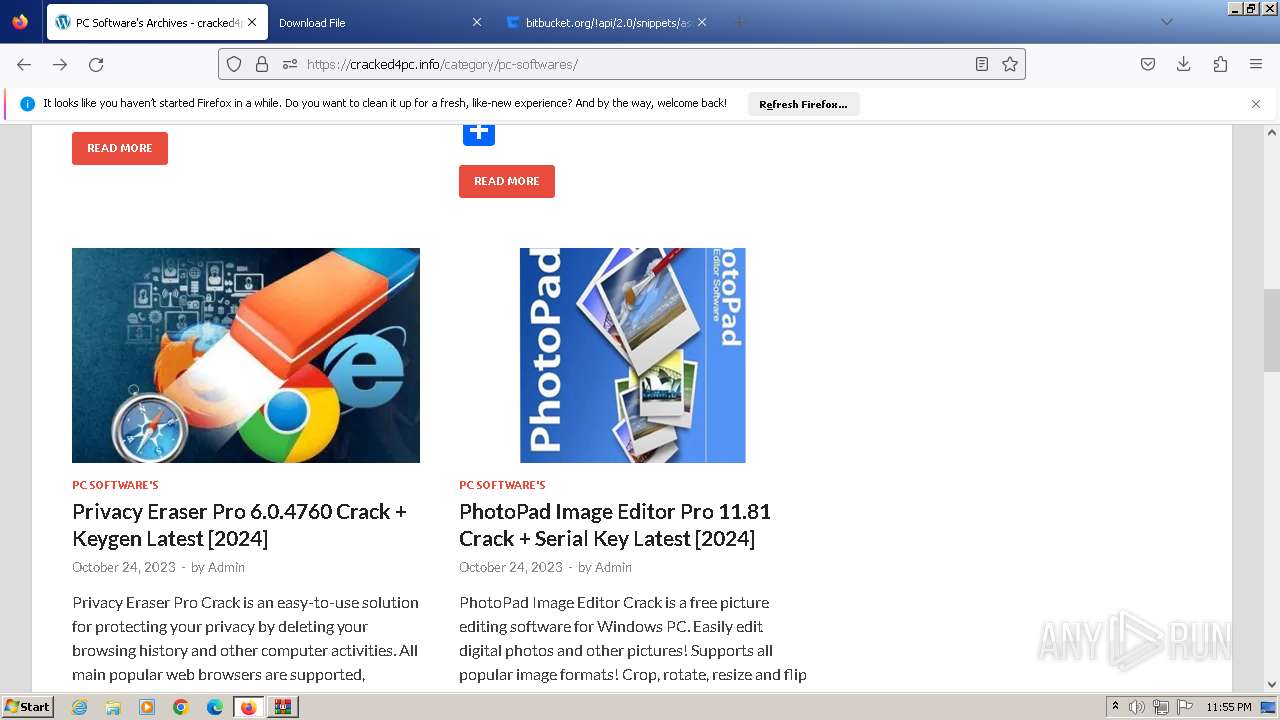
Task: Open File Explorer from taskbar
Action: [113, 707]
